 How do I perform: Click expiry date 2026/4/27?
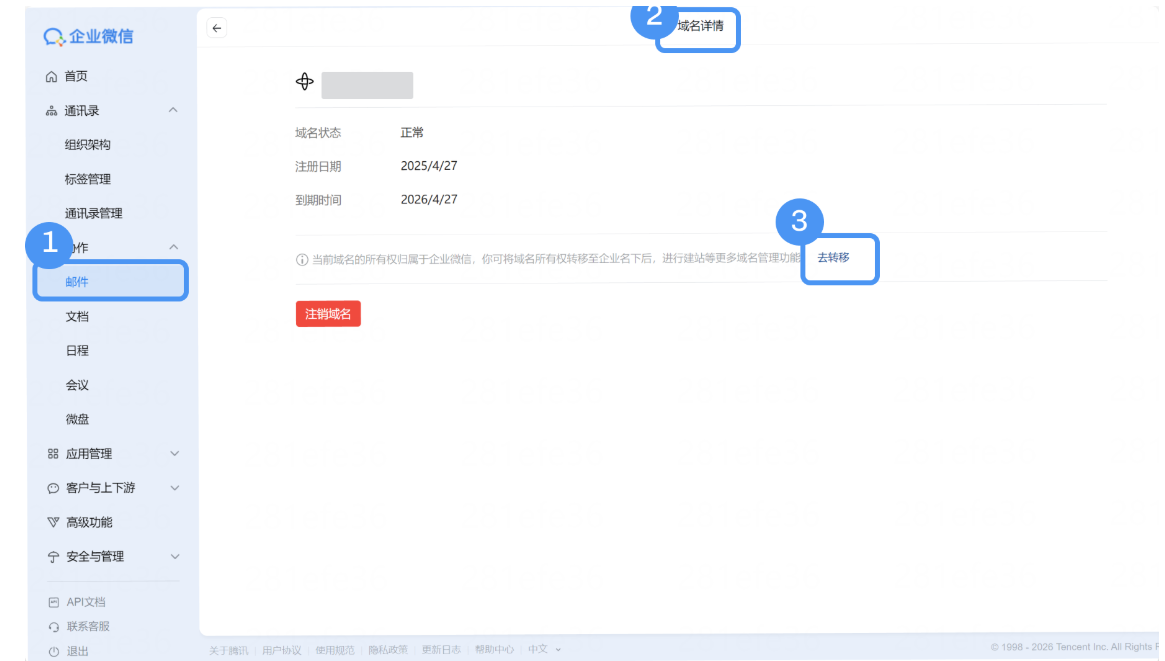coord(429,200)
